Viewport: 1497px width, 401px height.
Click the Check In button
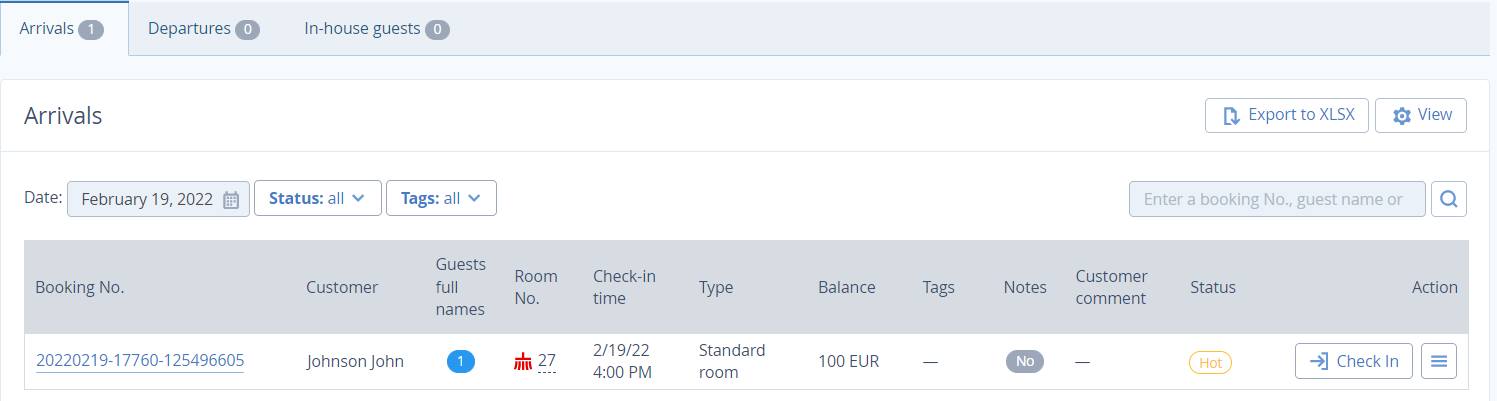point(1354,361)
